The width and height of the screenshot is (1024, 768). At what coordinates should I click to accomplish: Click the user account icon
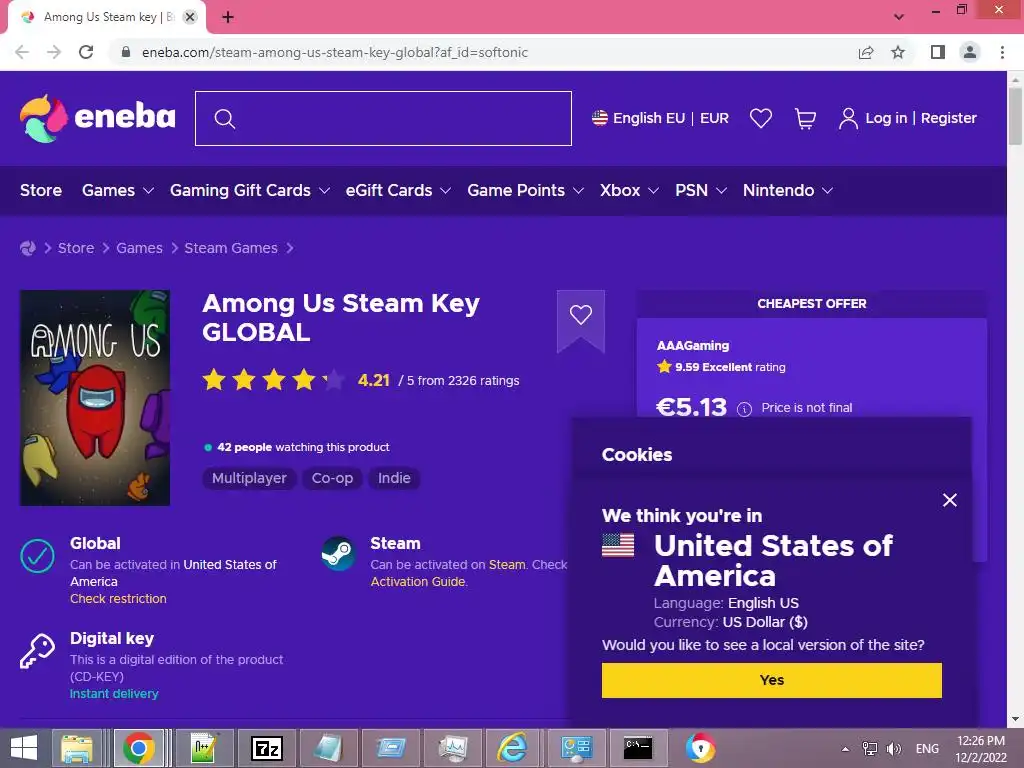point(848,118)
